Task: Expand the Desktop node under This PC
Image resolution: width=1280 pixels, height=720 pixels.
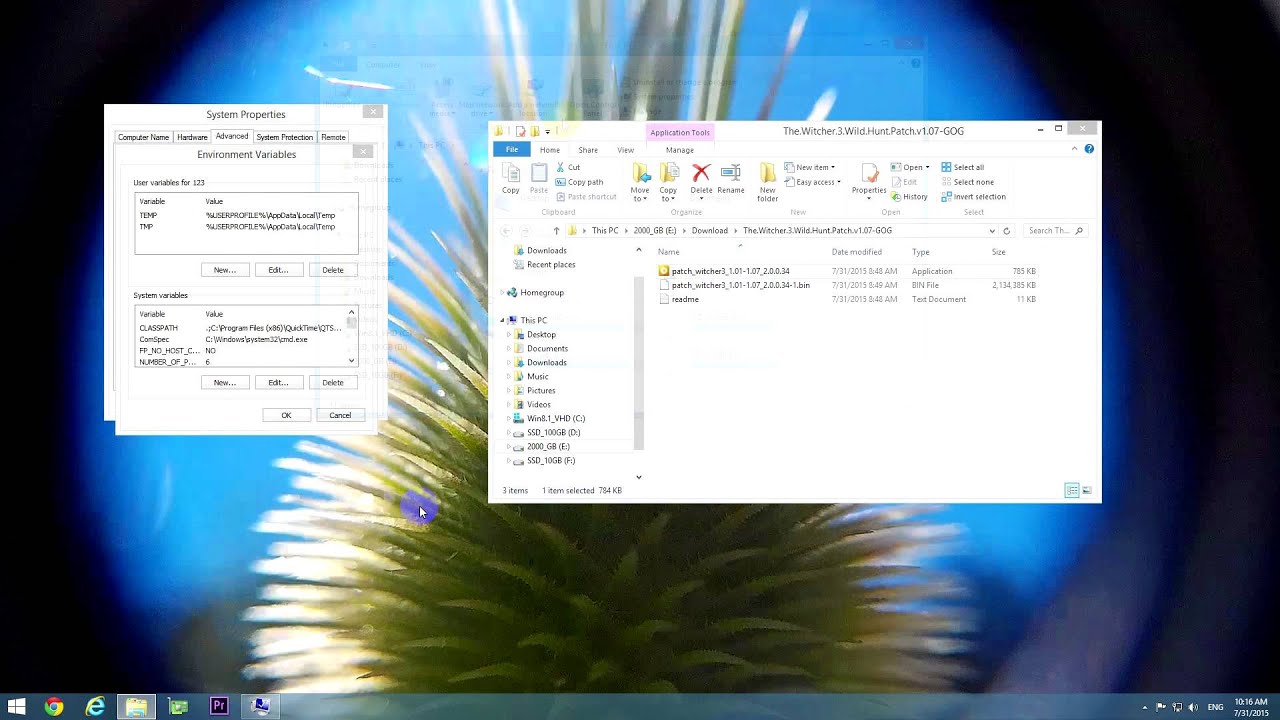Action: (509, 335)
